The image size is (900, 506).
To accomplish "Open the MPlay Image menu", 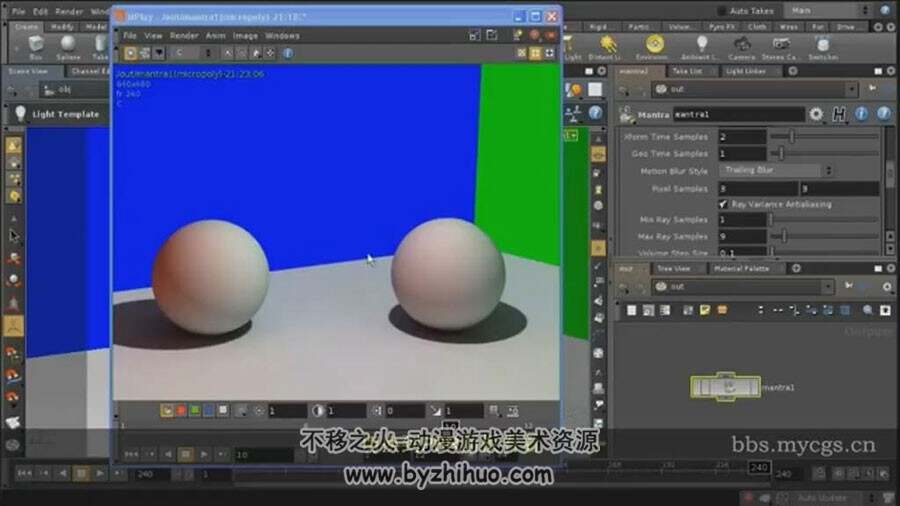I will coord(245,36).
